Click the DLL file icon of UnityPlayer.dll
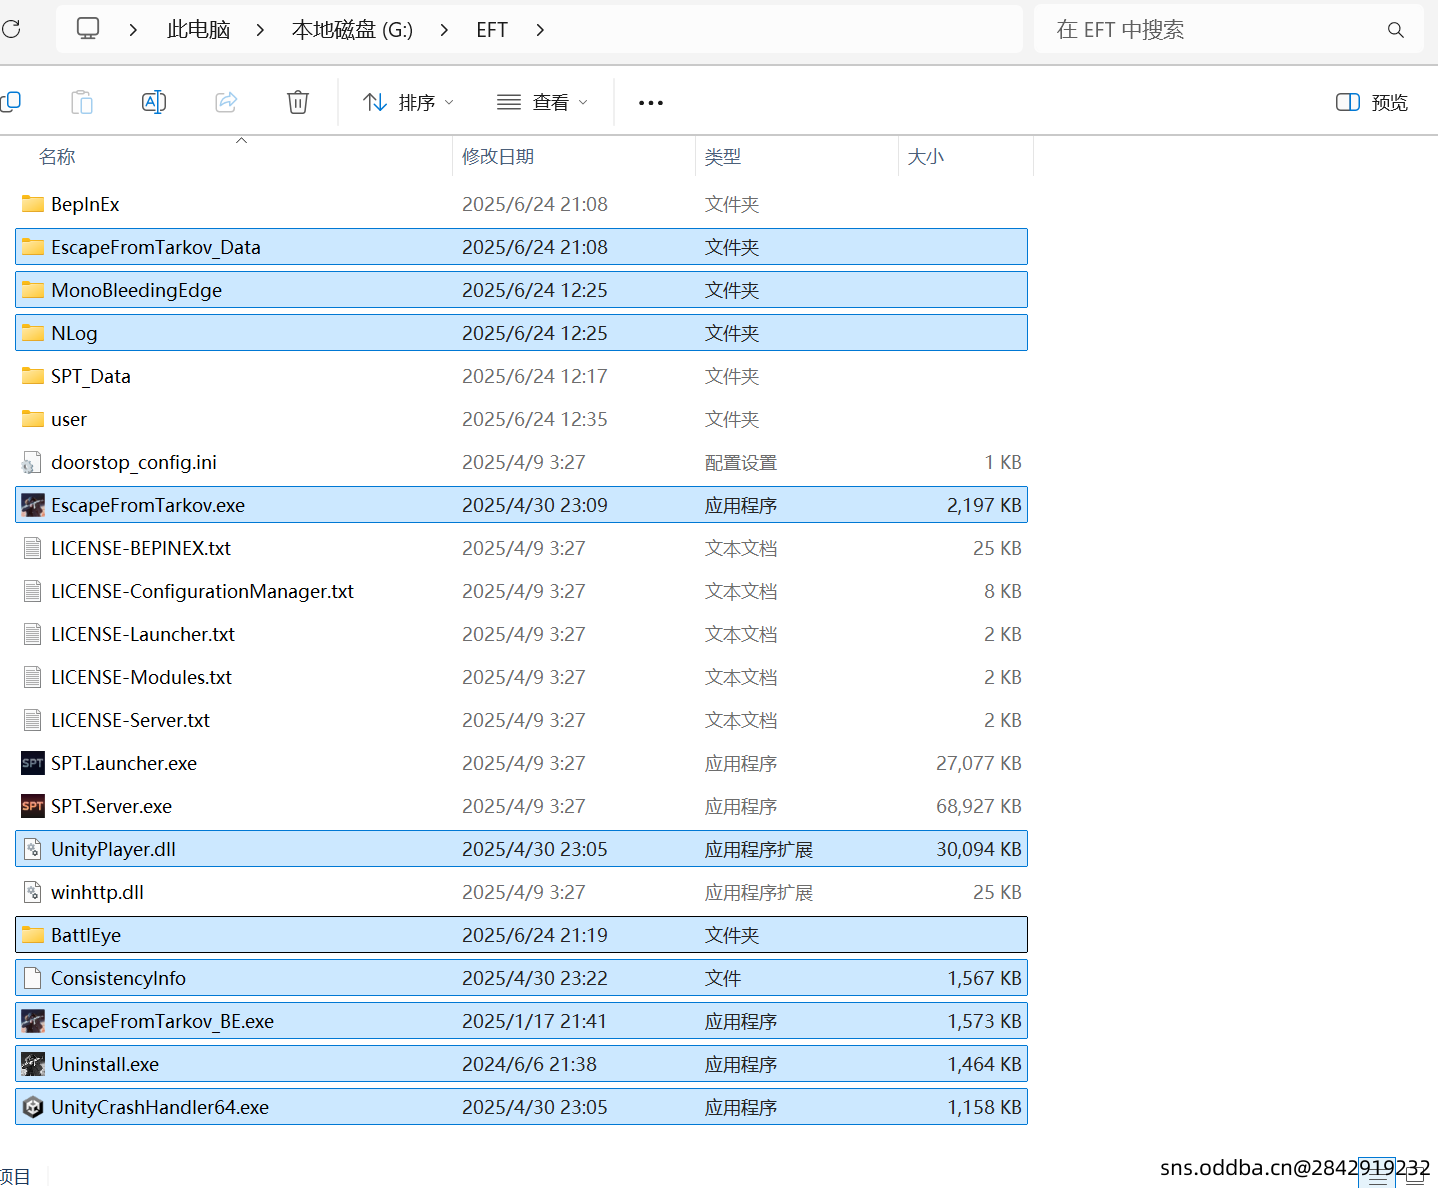Screen dimensions: 1438x1188 (33, 849)
